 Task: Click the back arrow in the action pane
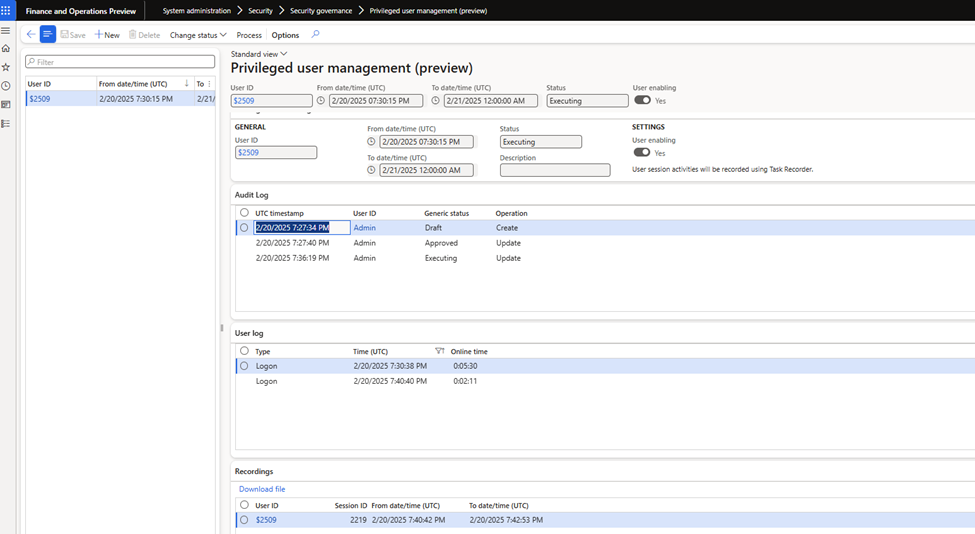click(31, 34)
